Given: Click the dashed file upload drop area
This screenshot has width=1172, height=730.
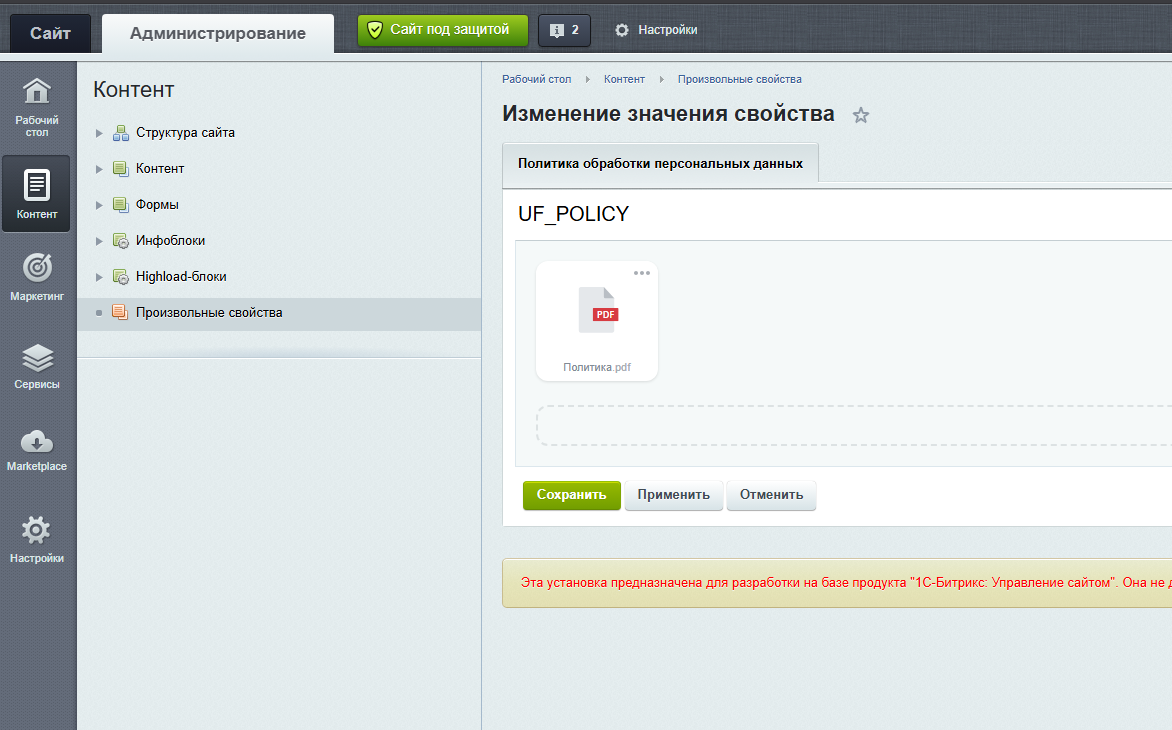Looking at the screenshot, I should (x=854, y=426).
